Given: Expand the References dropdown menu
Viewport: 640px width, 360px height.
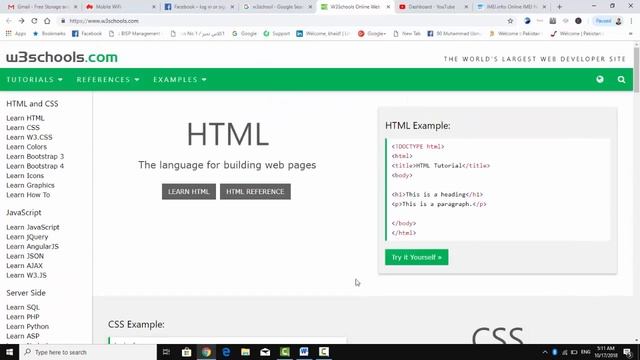Looking at the screenshot, I should pos(108,80).
